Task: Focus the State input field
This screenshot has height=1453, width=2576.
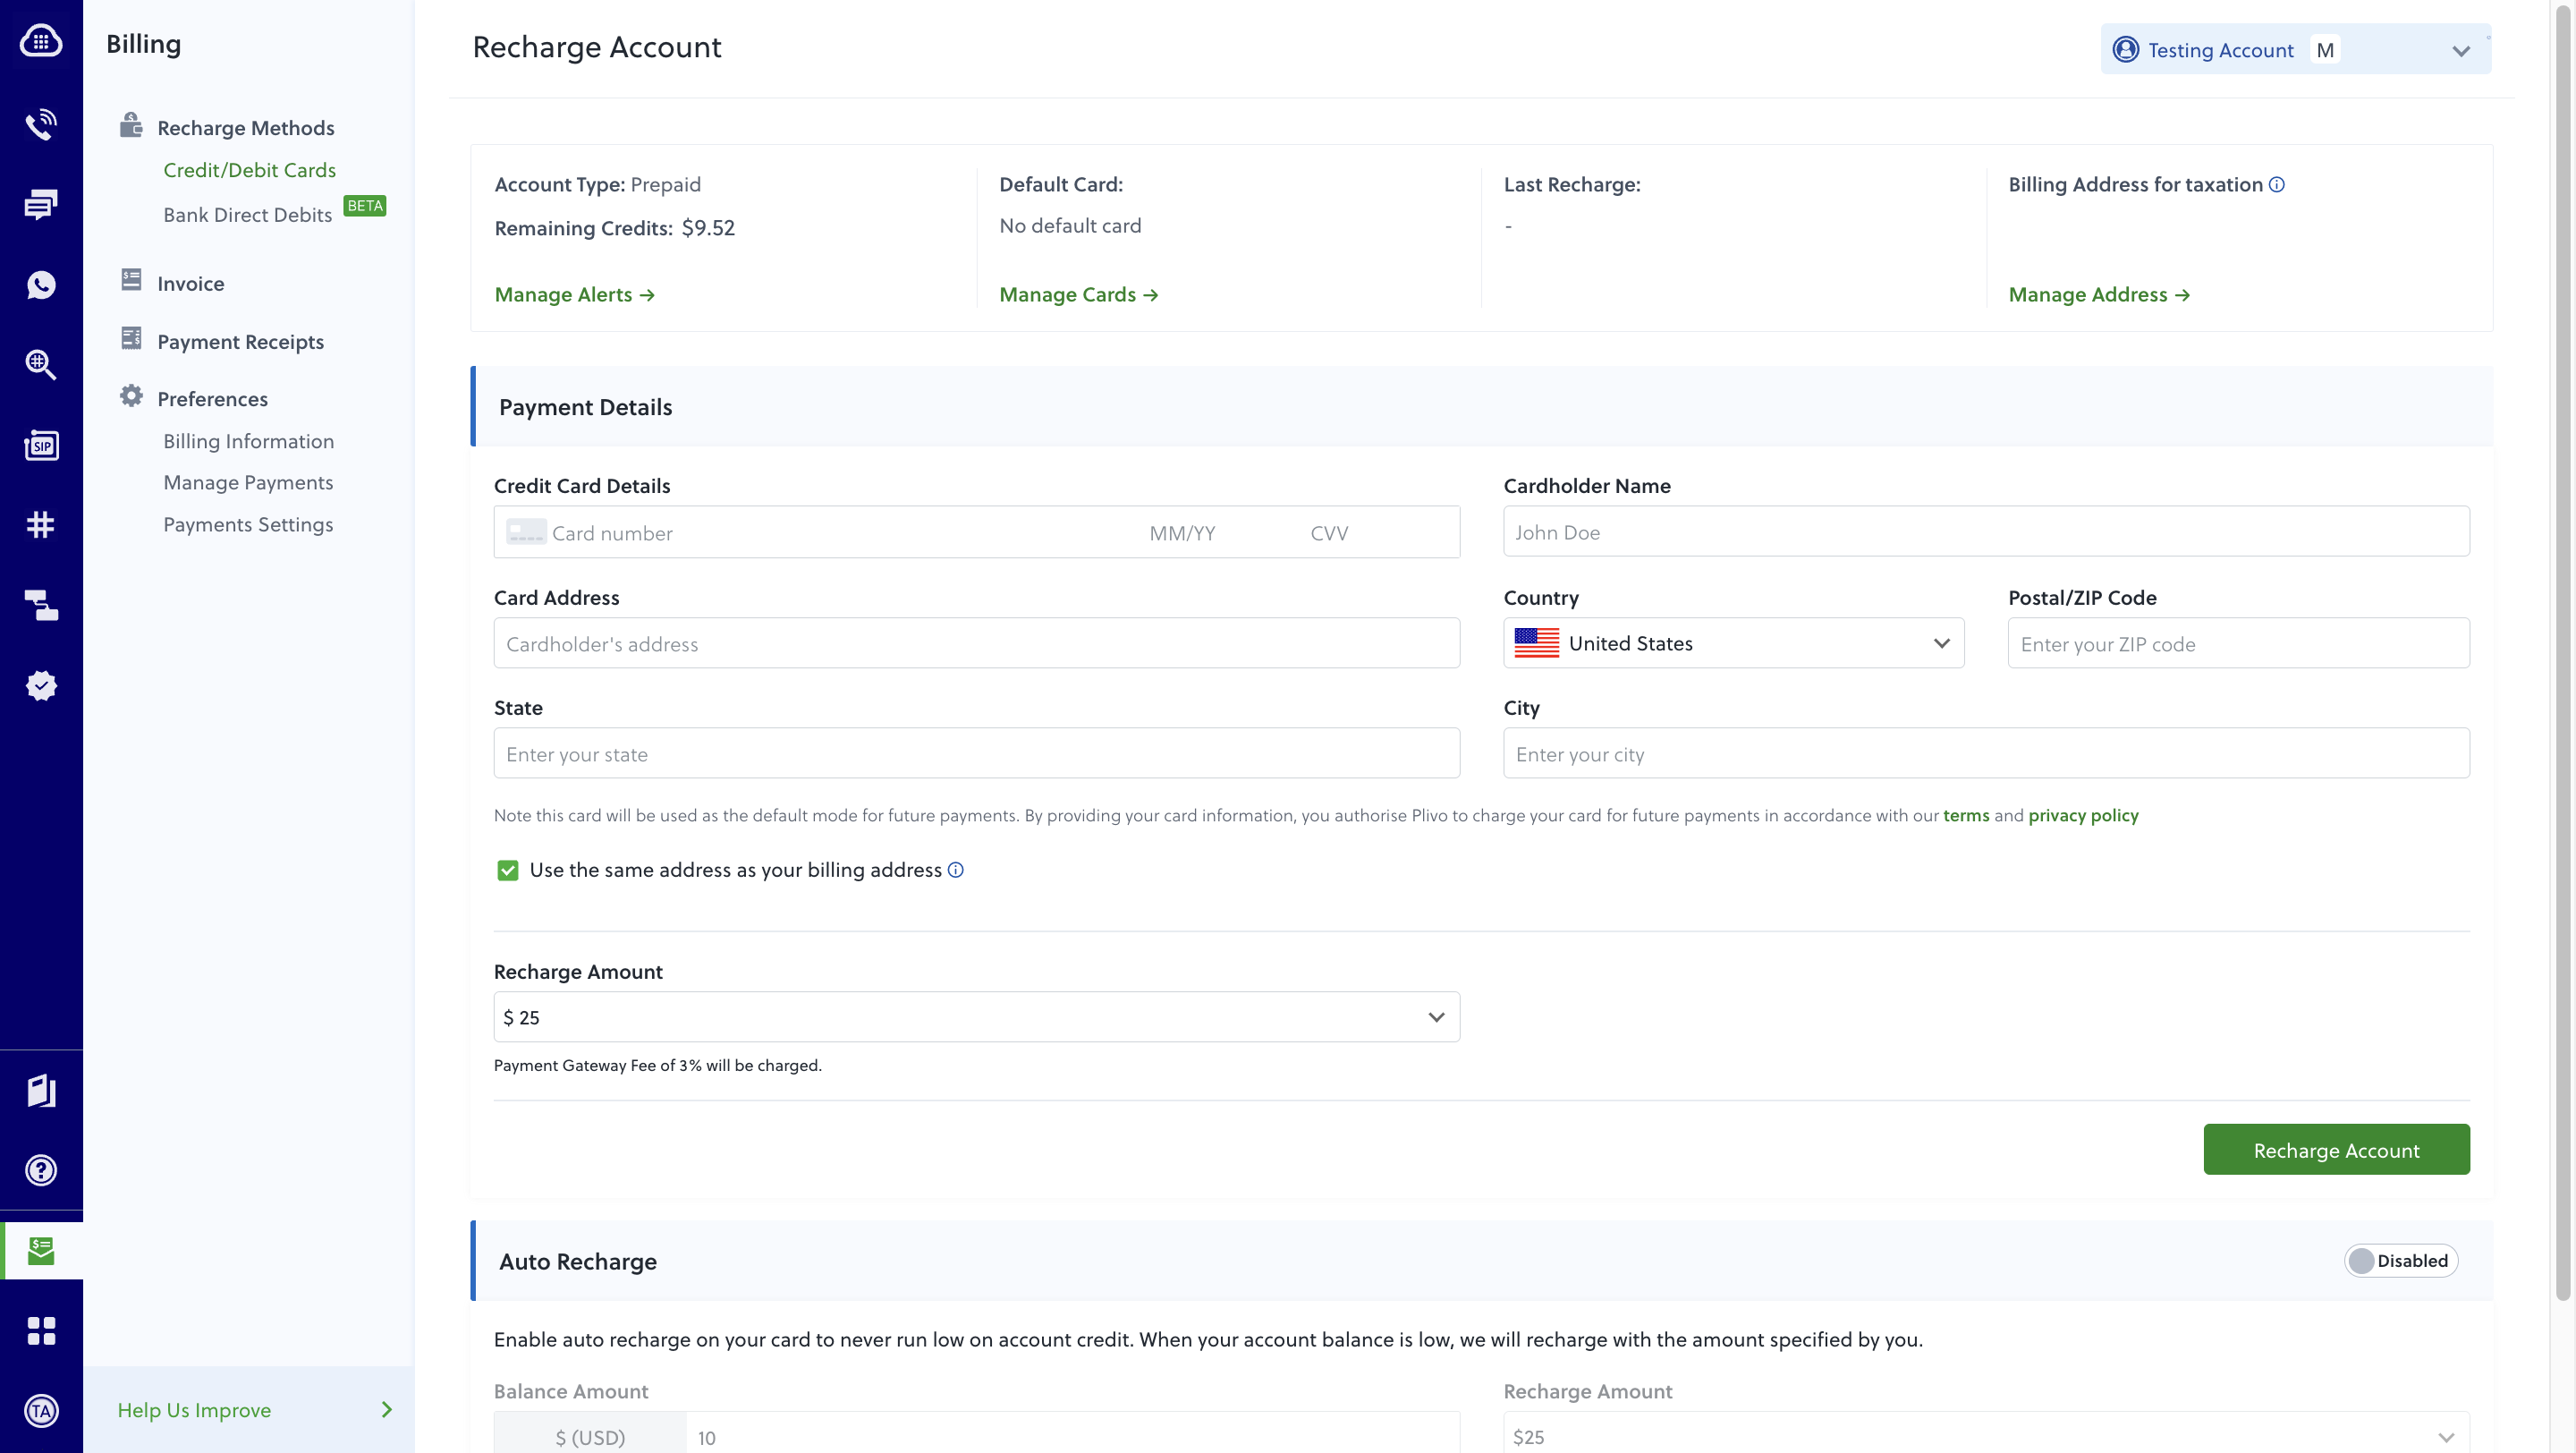Action: click(976, 753)
